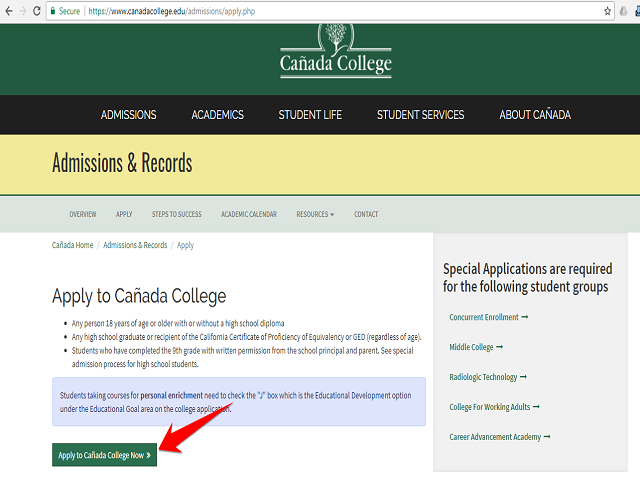Open the Radiologic Technology link
This screenshot has height=480, width=640.
pos(488,377)
